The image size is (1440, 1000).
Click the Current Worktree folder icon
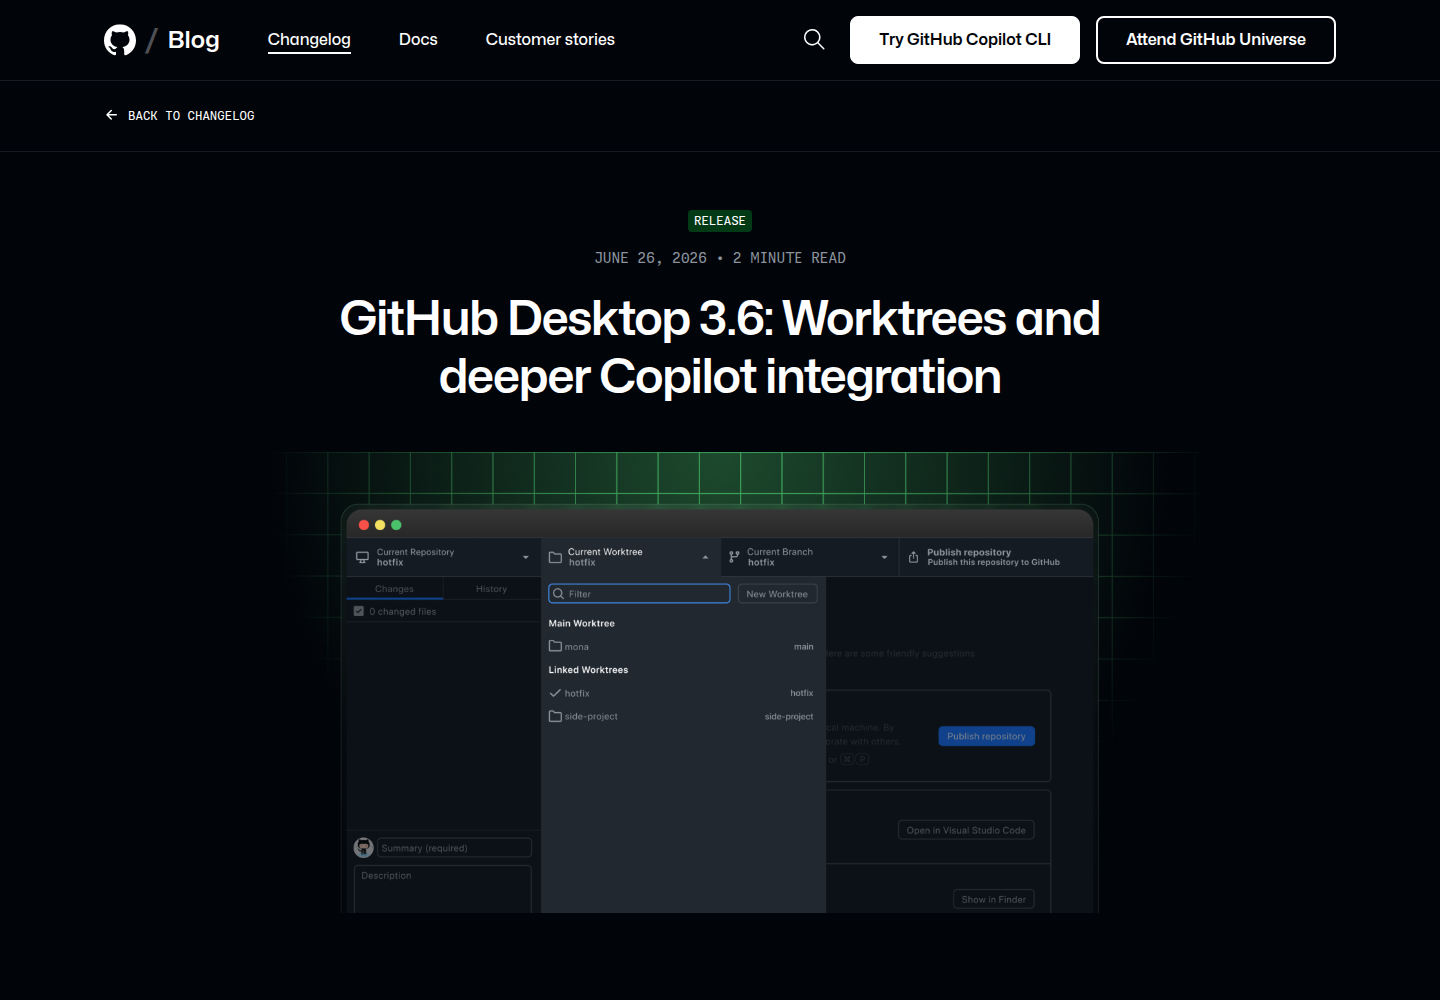[555, 557]
